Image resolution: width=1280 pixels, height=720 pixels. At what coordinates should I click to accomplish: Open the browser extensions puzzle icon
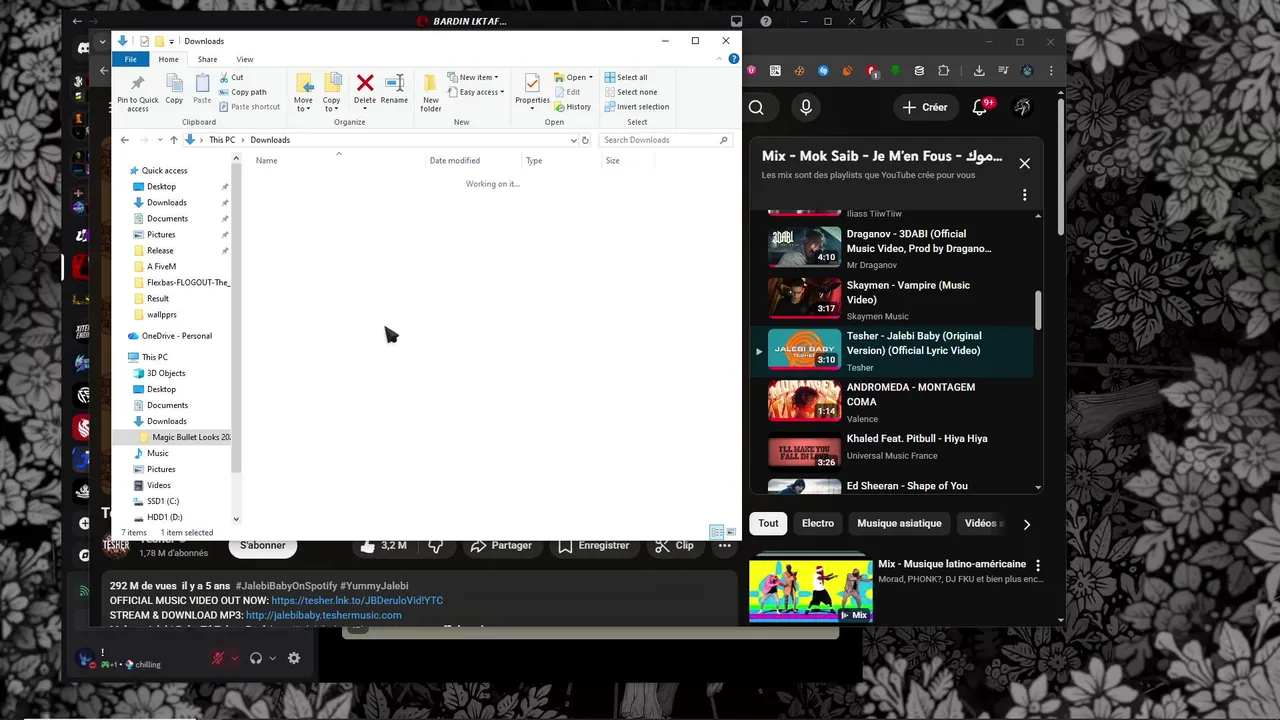(943, 71)
